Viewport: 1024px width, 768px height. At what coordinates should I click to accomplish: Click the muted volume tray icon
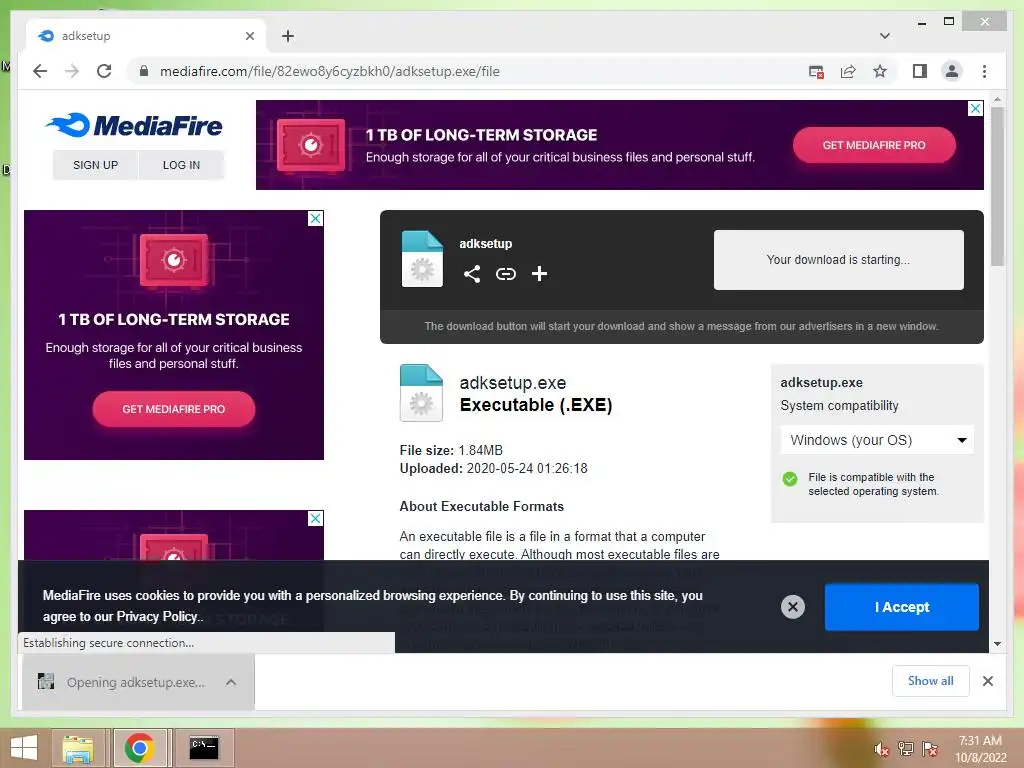coord(881,749)
